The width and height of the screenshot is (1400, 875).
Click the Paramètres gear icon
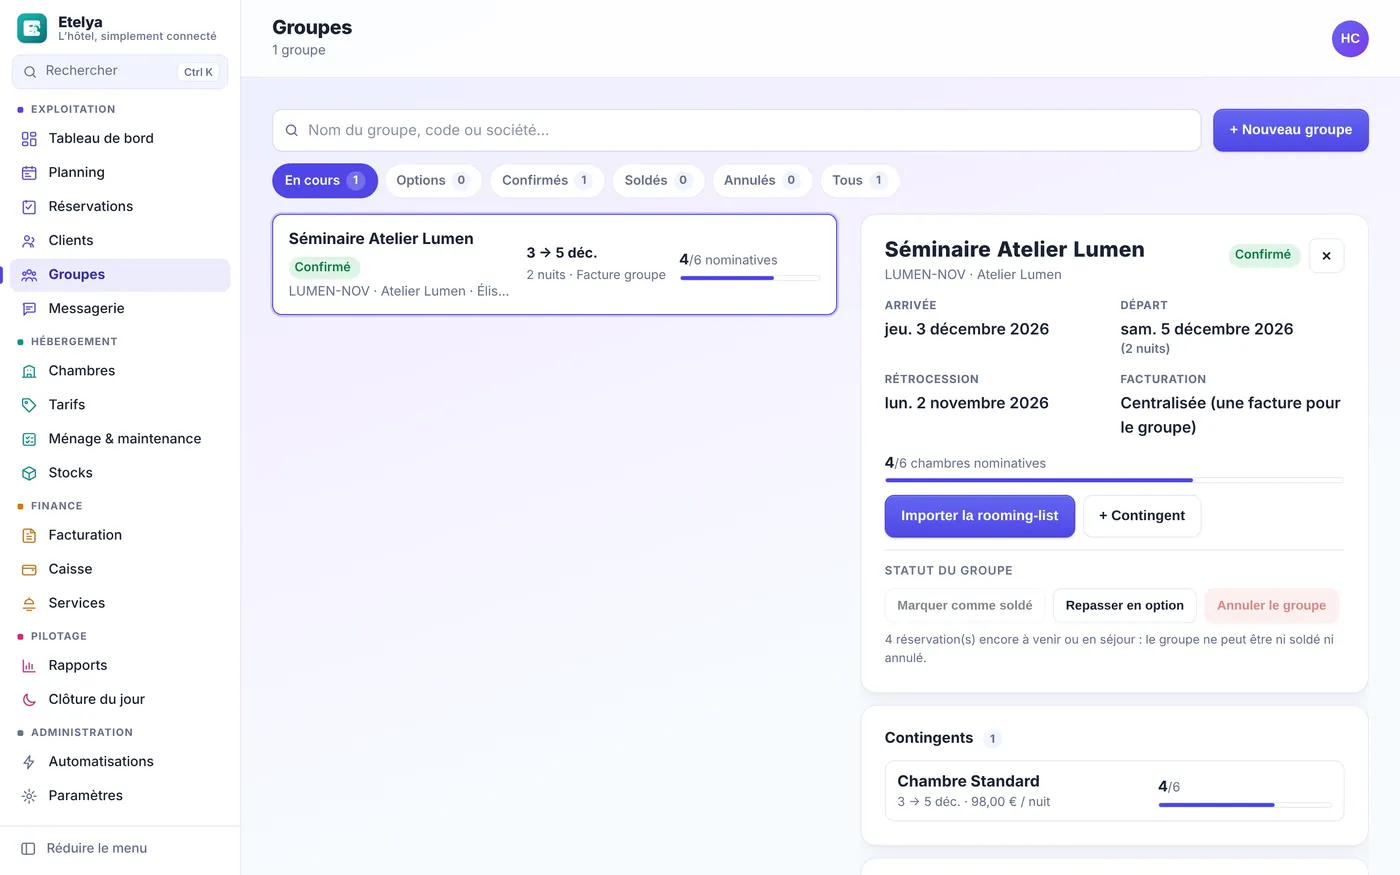pos(29,796)
